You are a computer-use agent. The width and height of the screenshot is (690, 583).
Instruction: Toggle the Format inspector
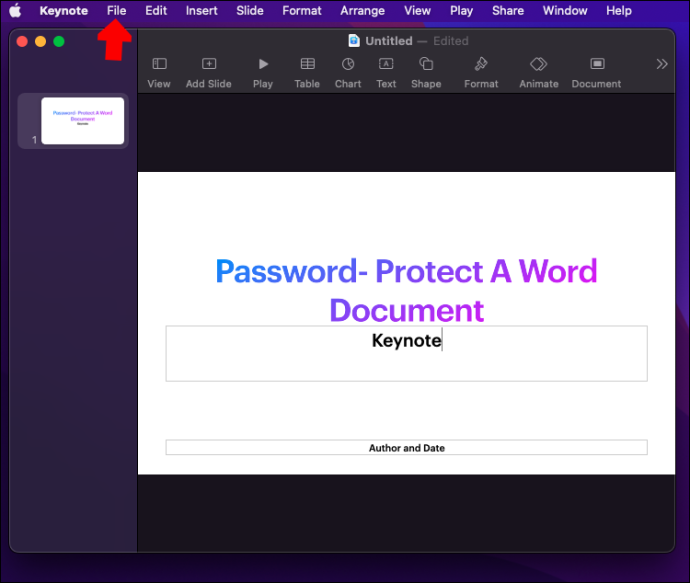(481, 73)
